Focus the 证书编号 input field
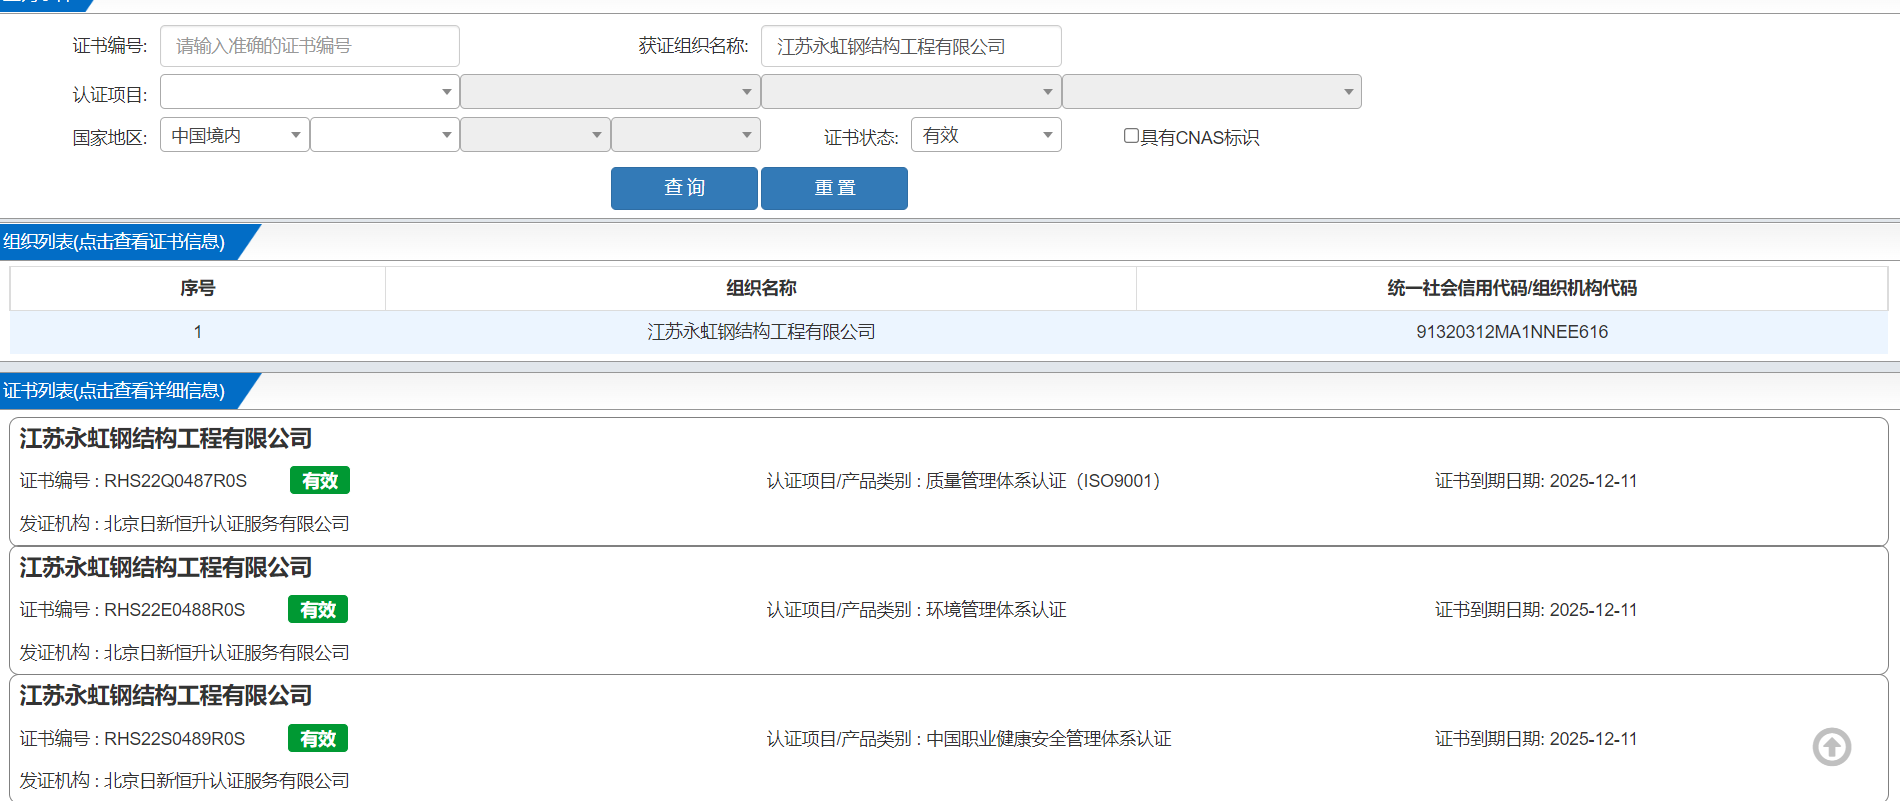1900x801 pixels. [310, 46]
